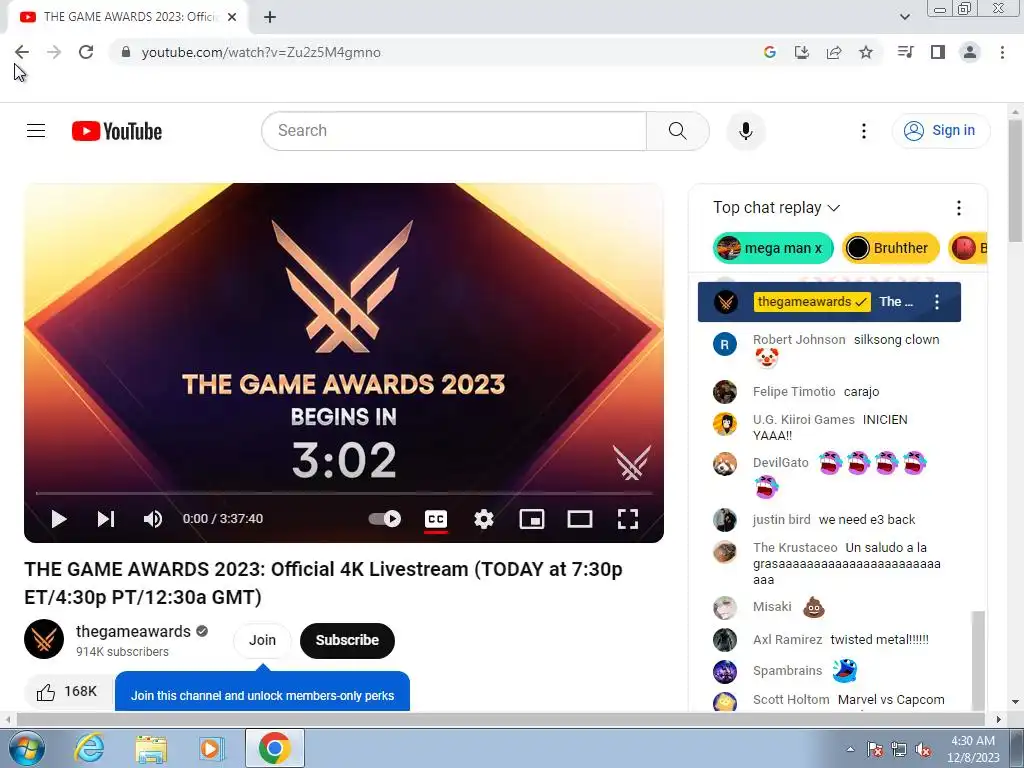Open video settings gear

click(484, 519)
